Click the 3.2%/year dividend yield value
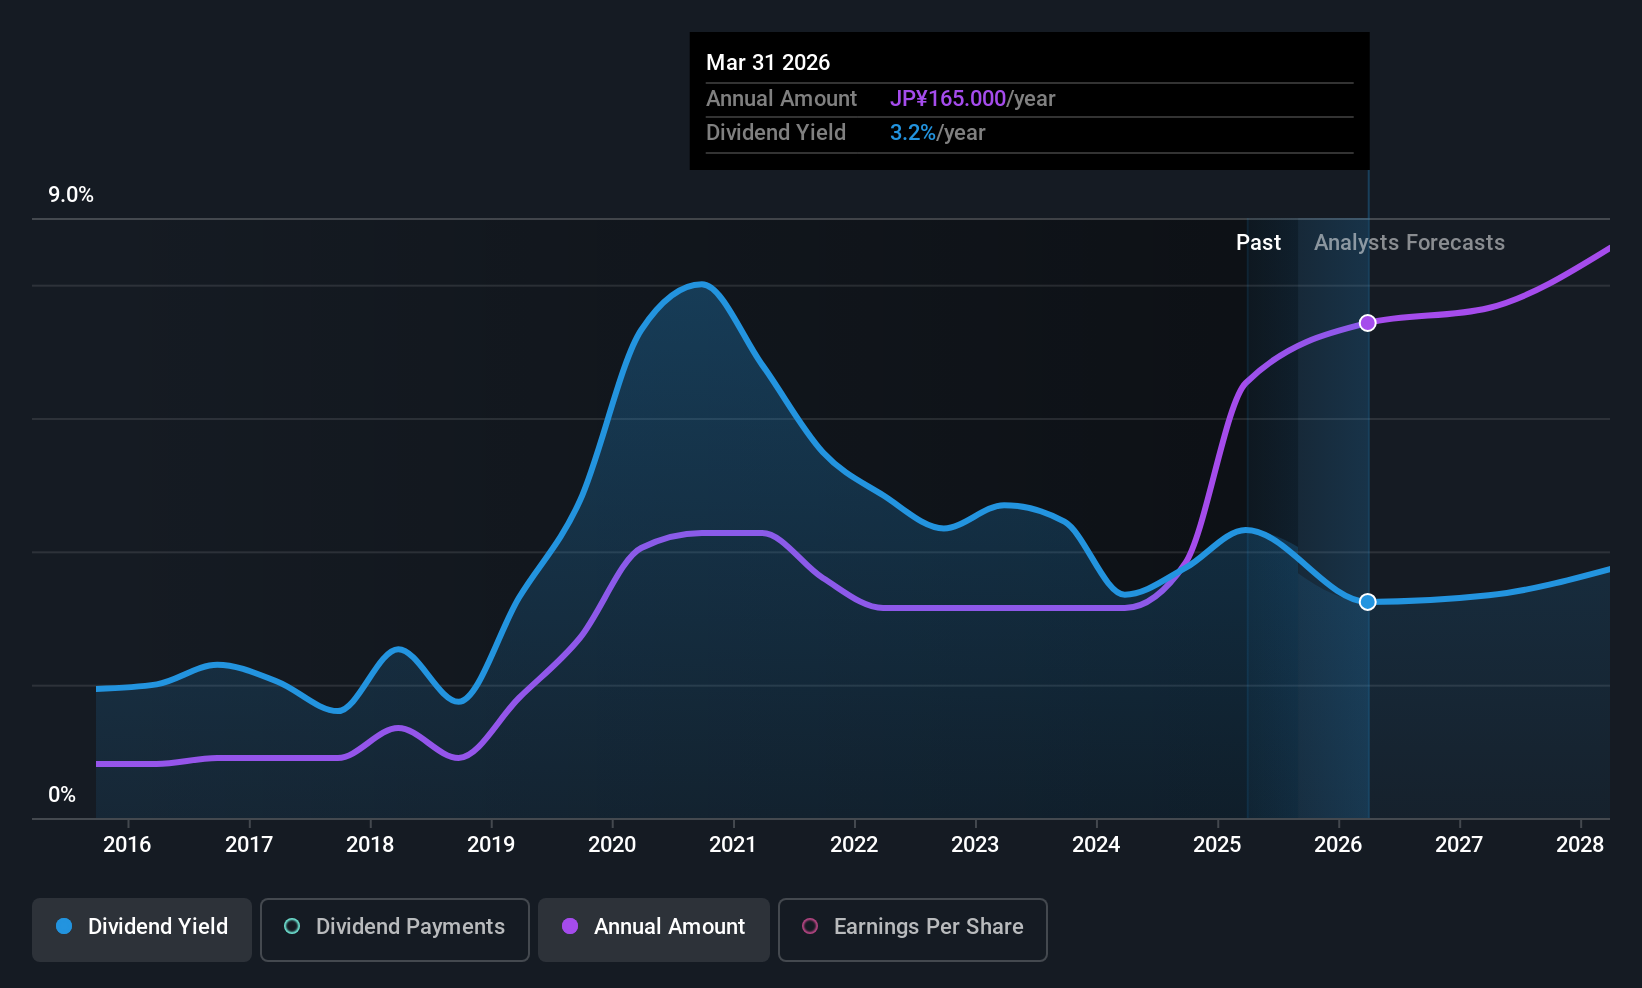Image resolution: width=1642 pixels, height=988 pixels. click(x=937, y=133)
